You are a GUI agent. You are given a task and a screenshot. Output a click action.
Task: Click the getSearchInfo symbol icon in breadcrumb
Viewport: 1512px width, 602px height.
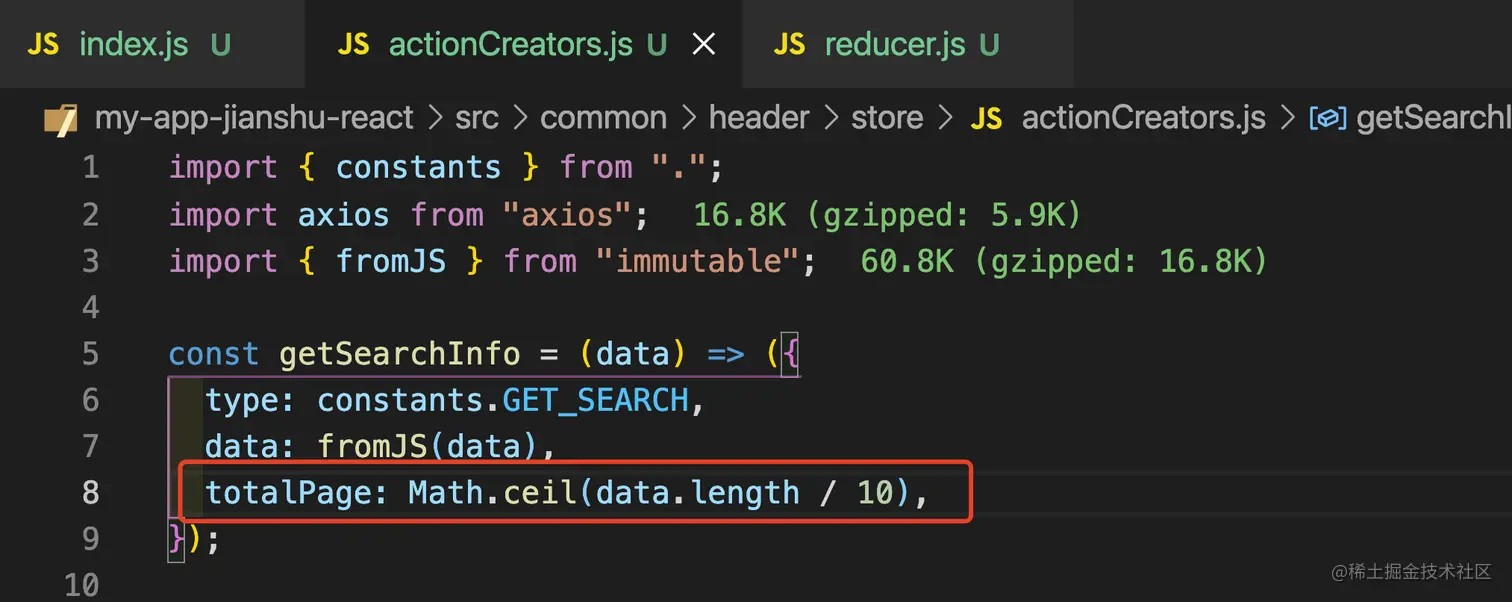[x=1327, y=119]
